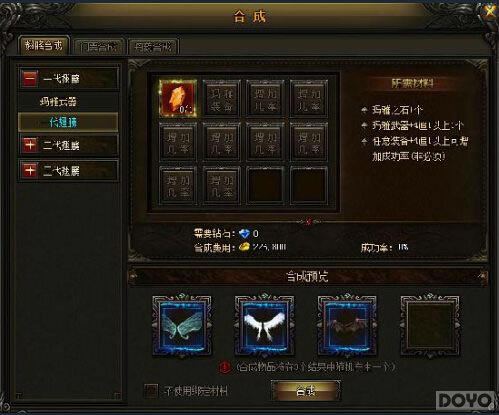The height and width of the screenshot is (415, 499).
Task: Select the white feathered wings preview
Action: [x=264, y=325]
